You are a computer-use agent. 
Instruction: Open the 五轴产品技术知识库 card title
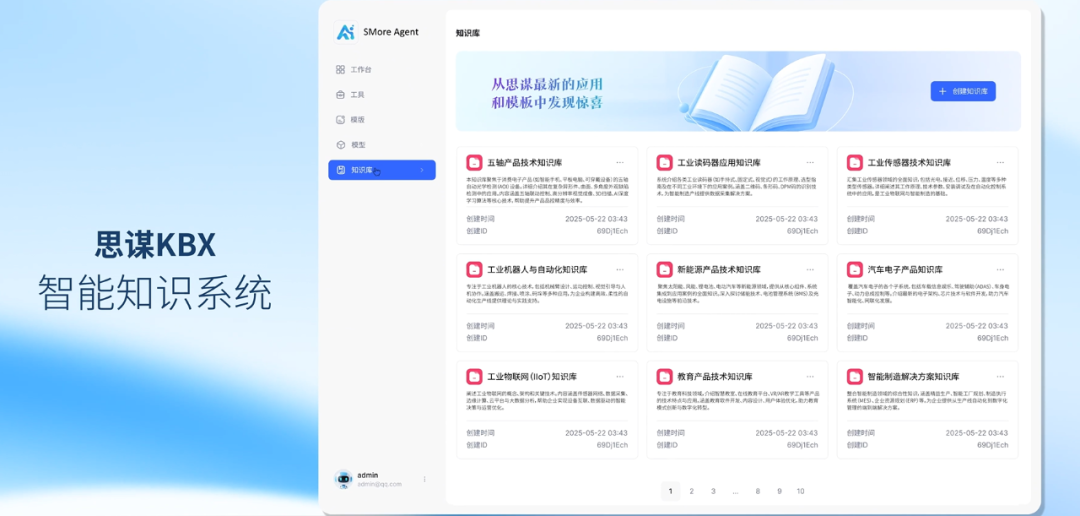point(524,163)
